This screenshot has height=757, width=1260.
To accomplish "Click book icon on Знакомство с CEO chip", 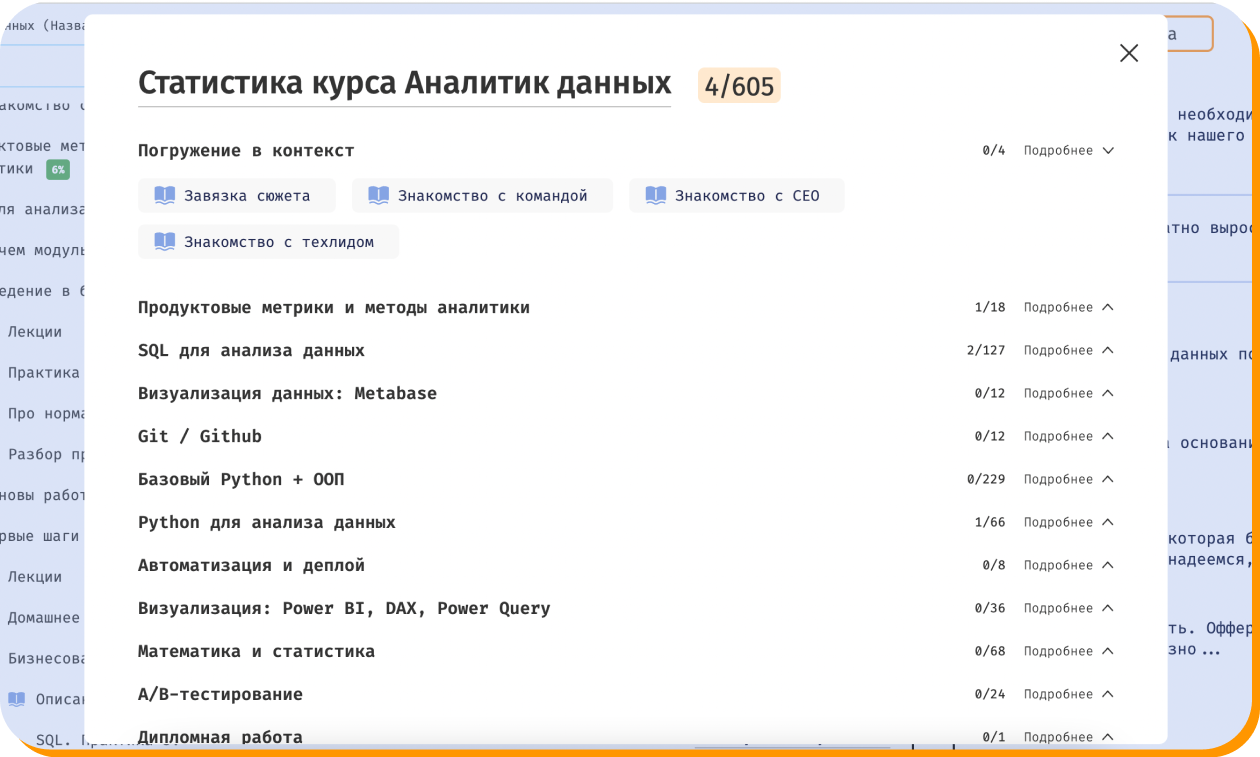I will click(656, 196).
